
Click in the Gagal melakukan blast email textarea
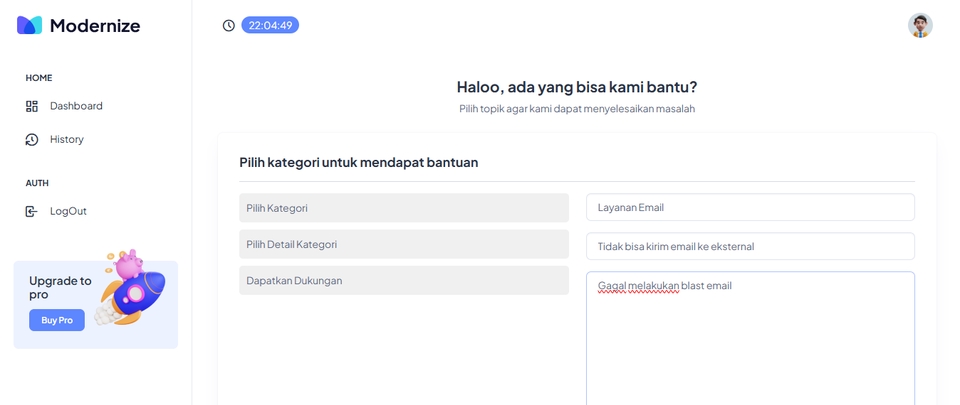pyautogui.click(x=750, y=338)
